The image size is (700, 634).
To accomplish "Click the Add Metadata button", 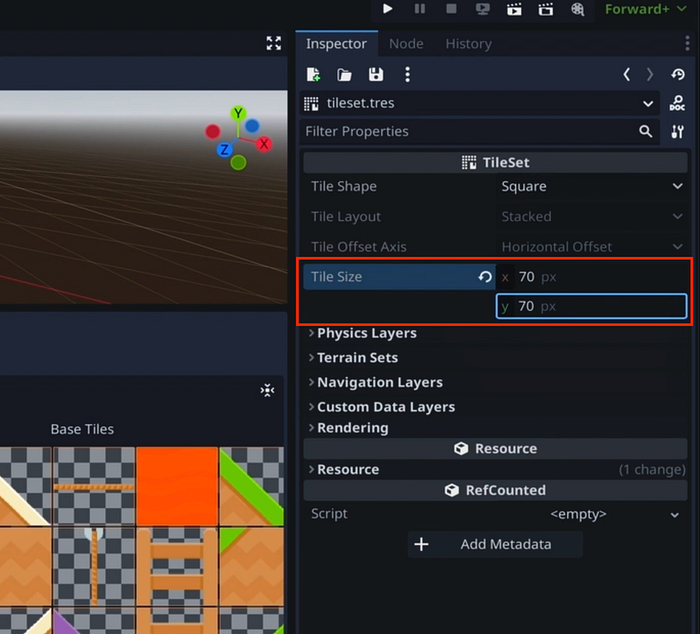I will point(495,544).
